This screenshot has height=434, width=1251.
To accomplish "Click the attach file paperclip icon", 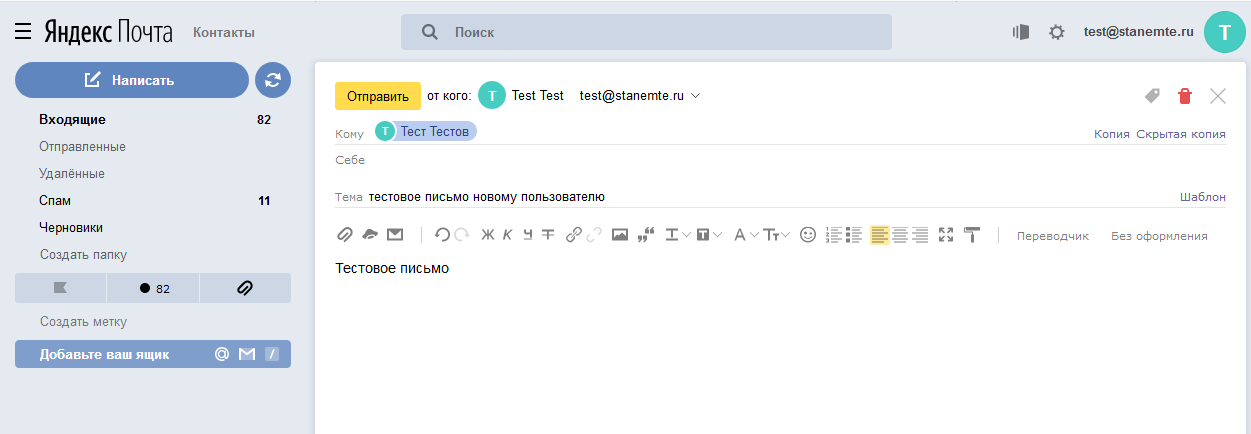I will (344, 235).
